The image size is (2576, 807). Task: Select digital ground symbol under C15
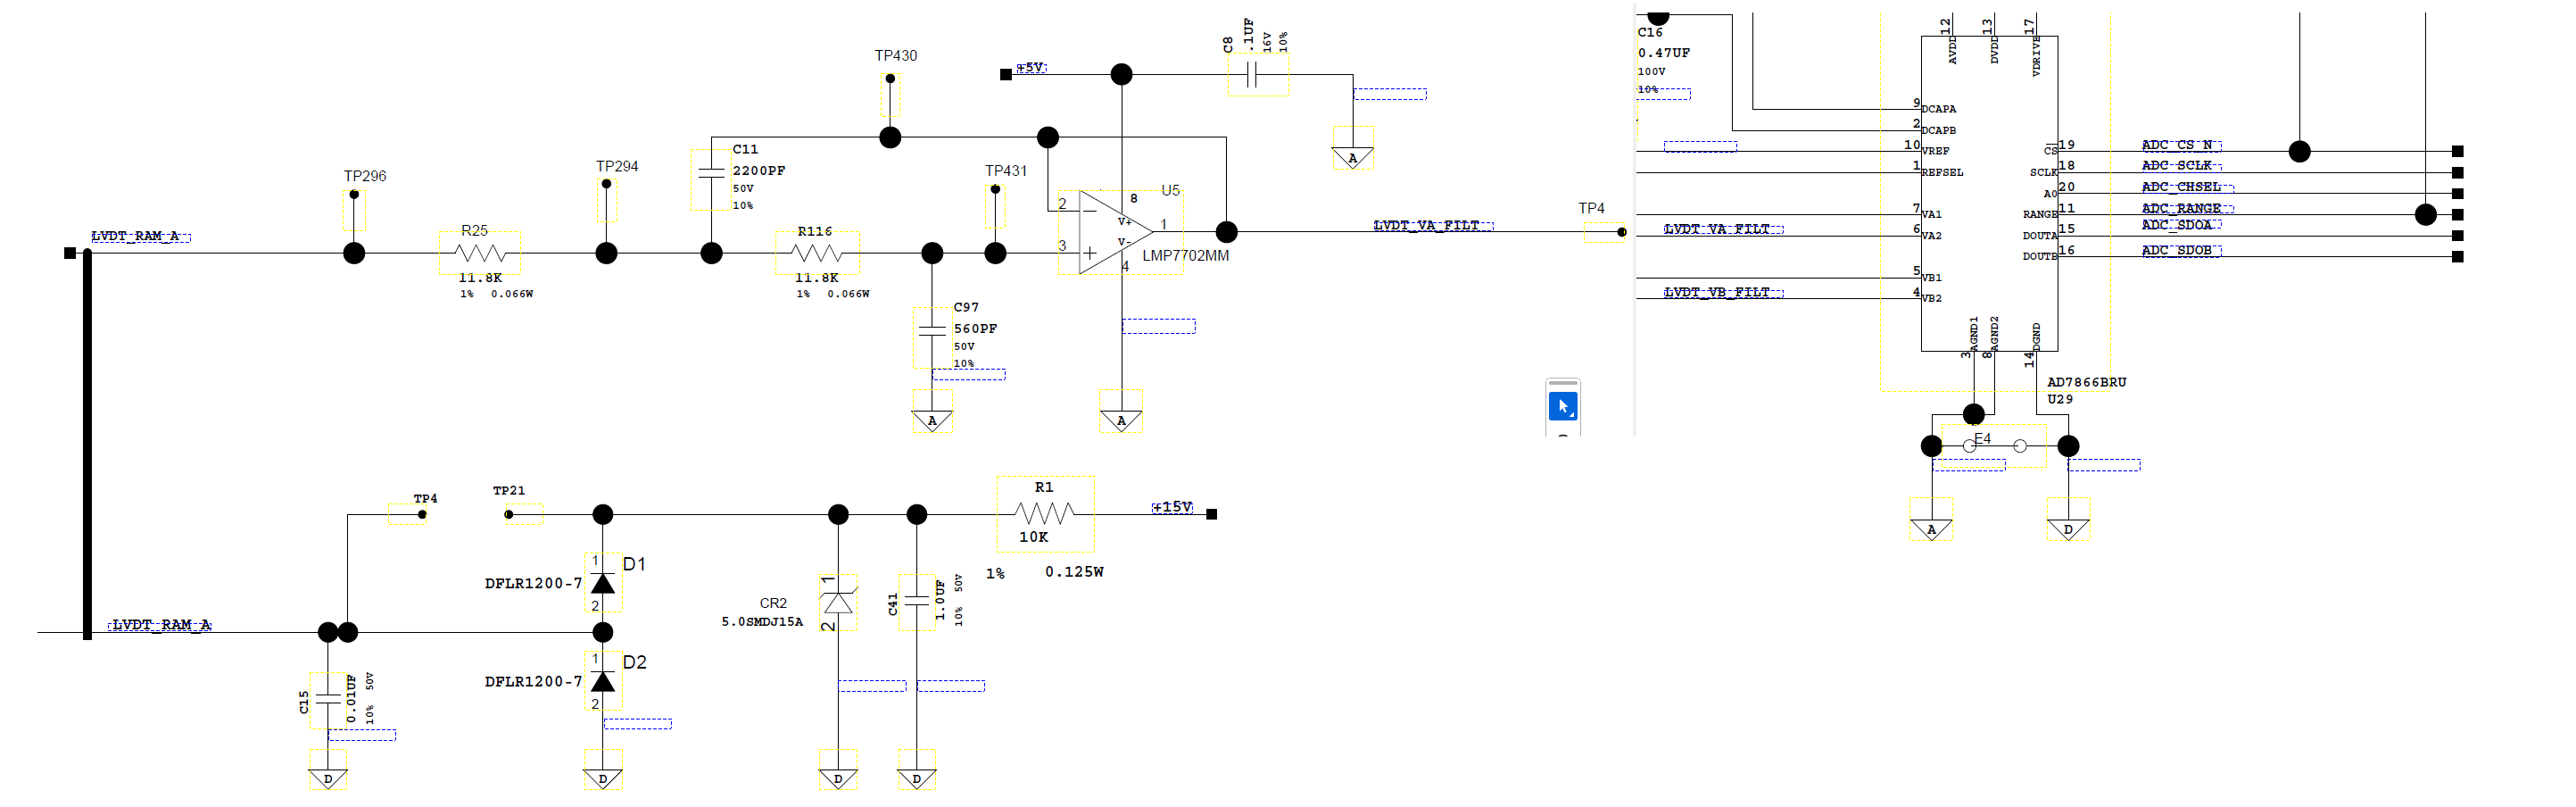[328, 778]
